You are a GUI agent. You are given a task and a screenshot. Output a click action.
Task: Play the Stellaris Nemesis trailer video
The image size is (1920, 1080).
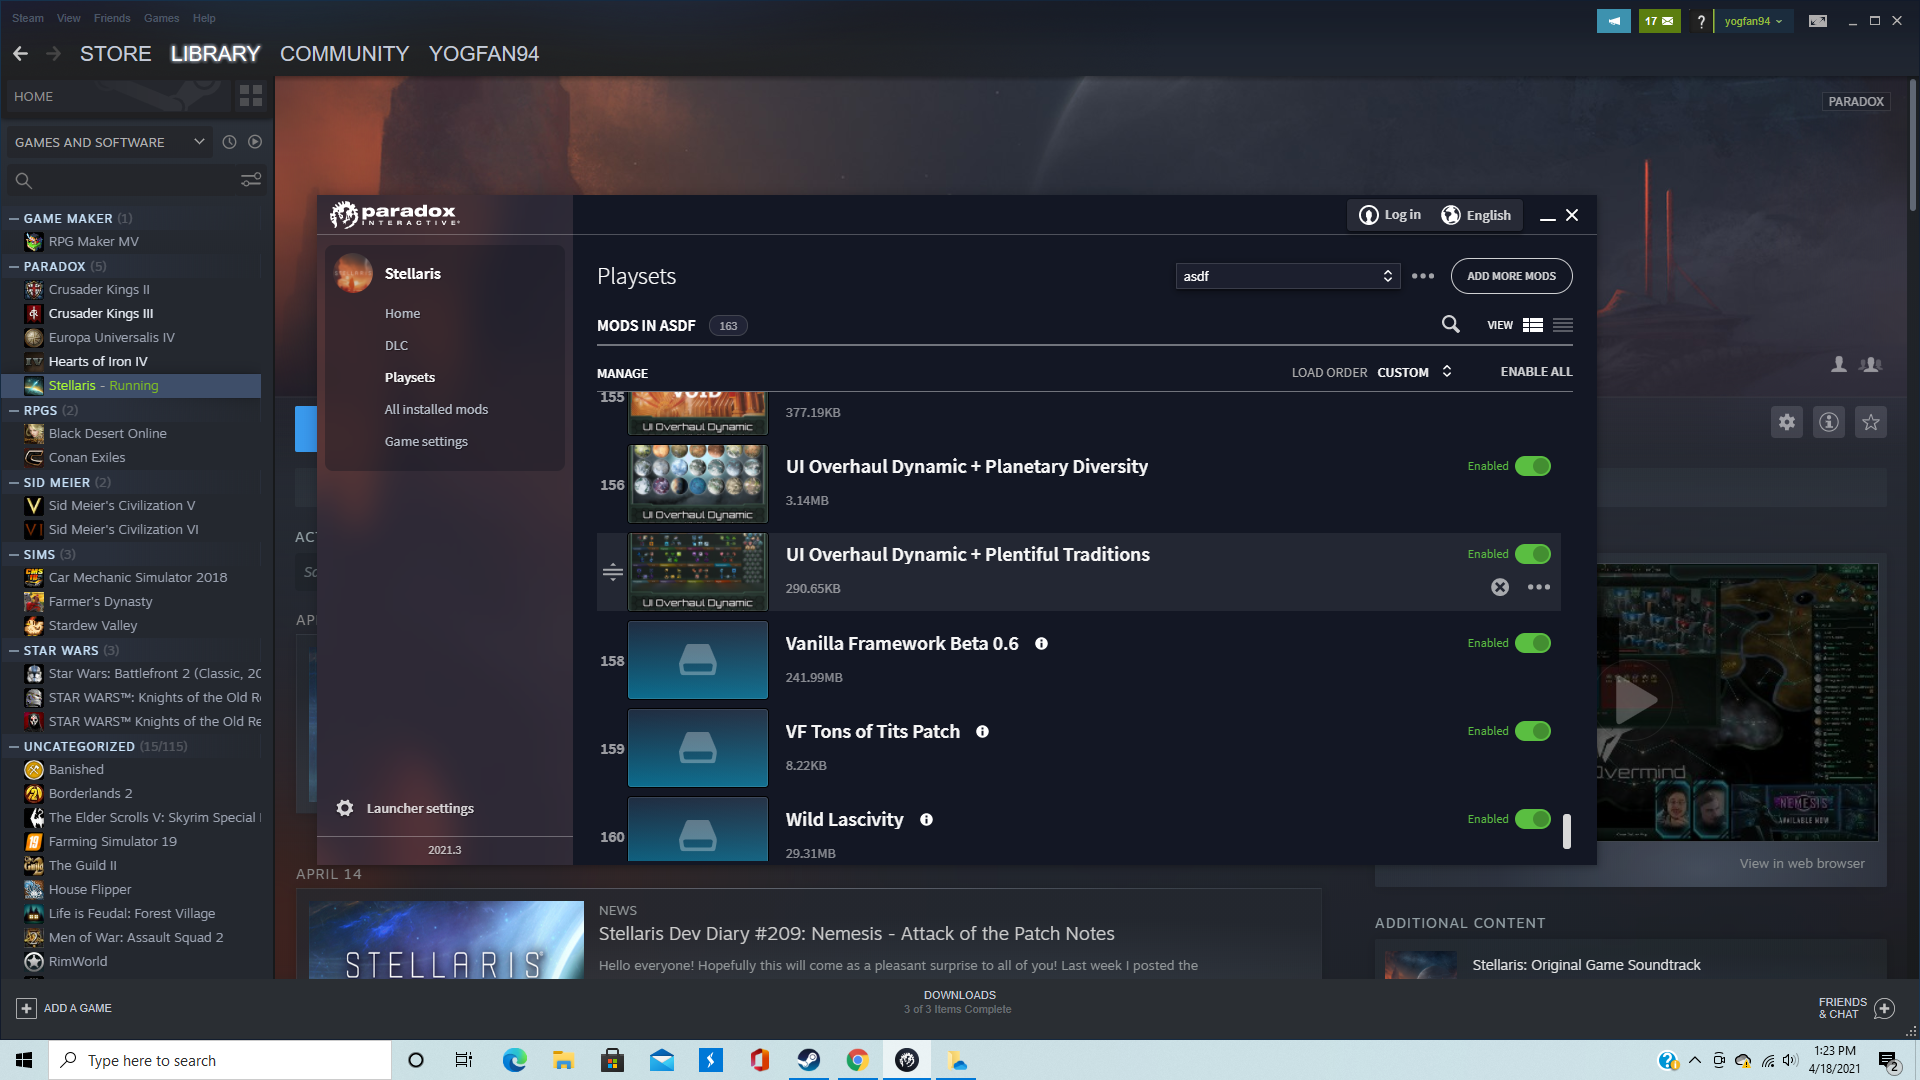pos(1636,700)
